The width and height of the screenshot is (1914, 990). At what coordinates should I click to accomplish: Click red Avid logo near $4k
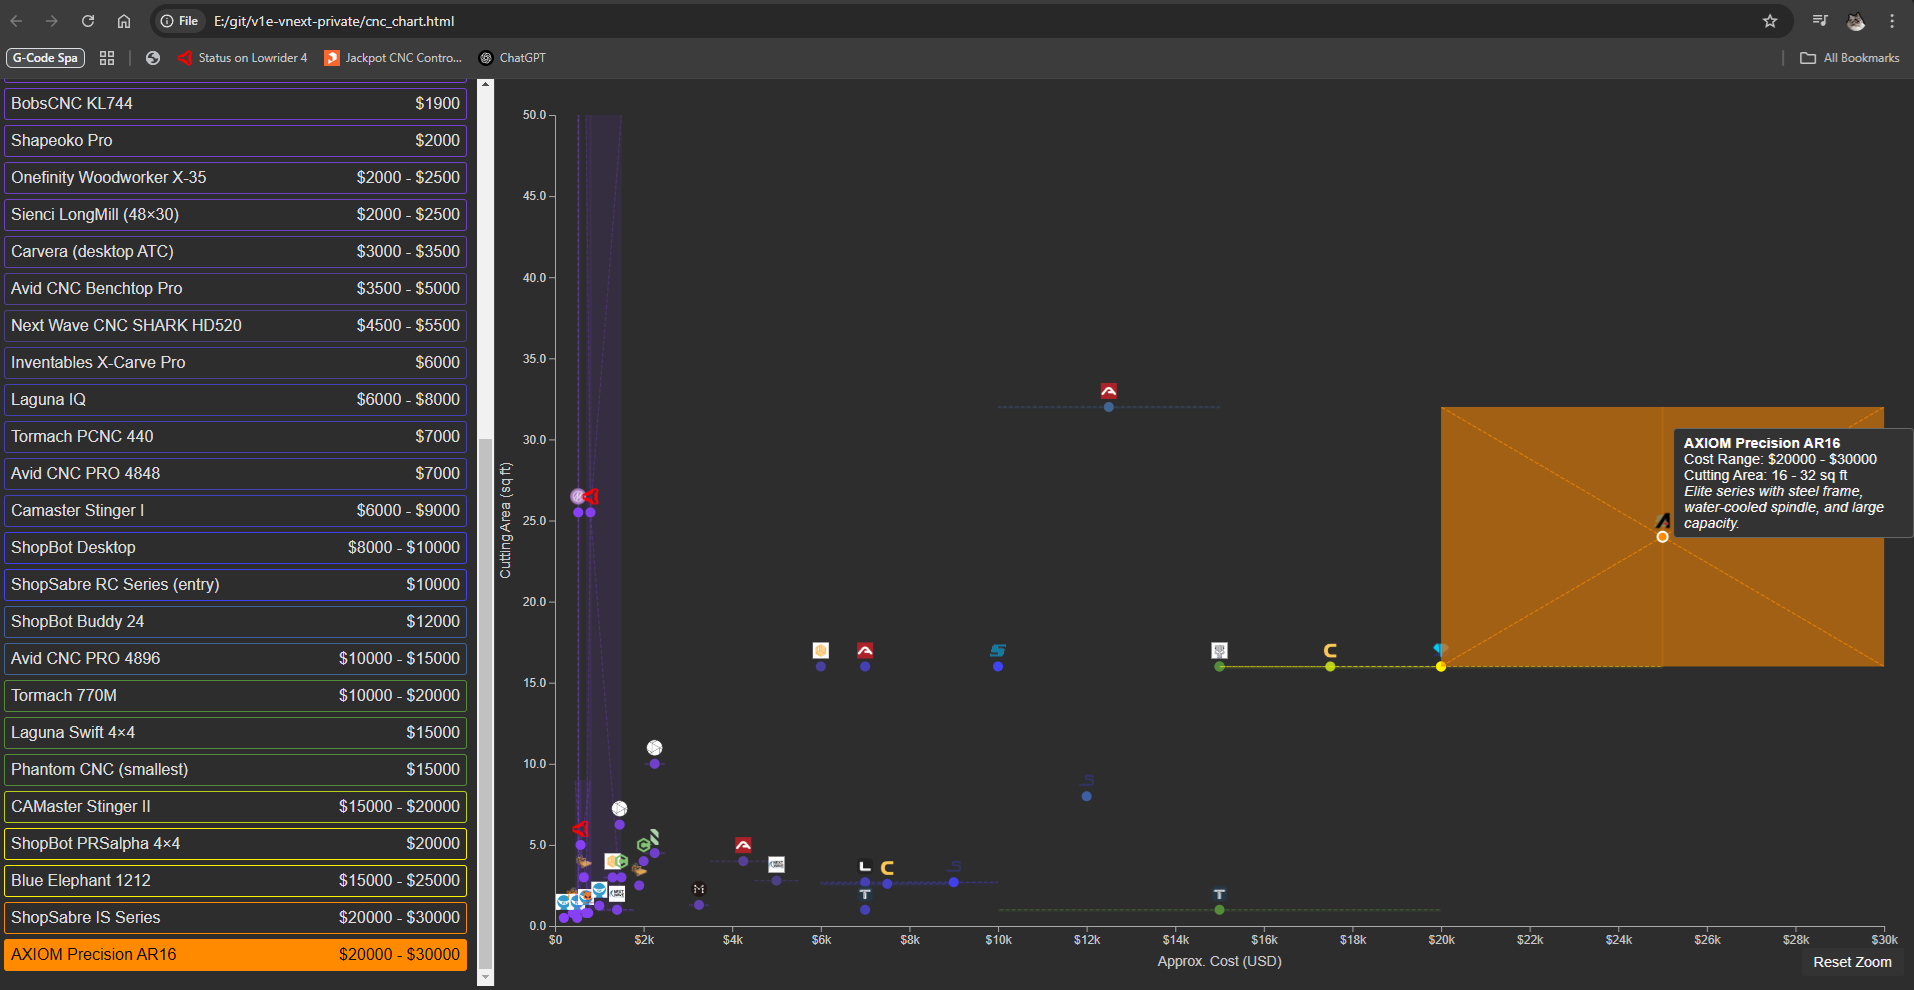click(x=743, y=846)
